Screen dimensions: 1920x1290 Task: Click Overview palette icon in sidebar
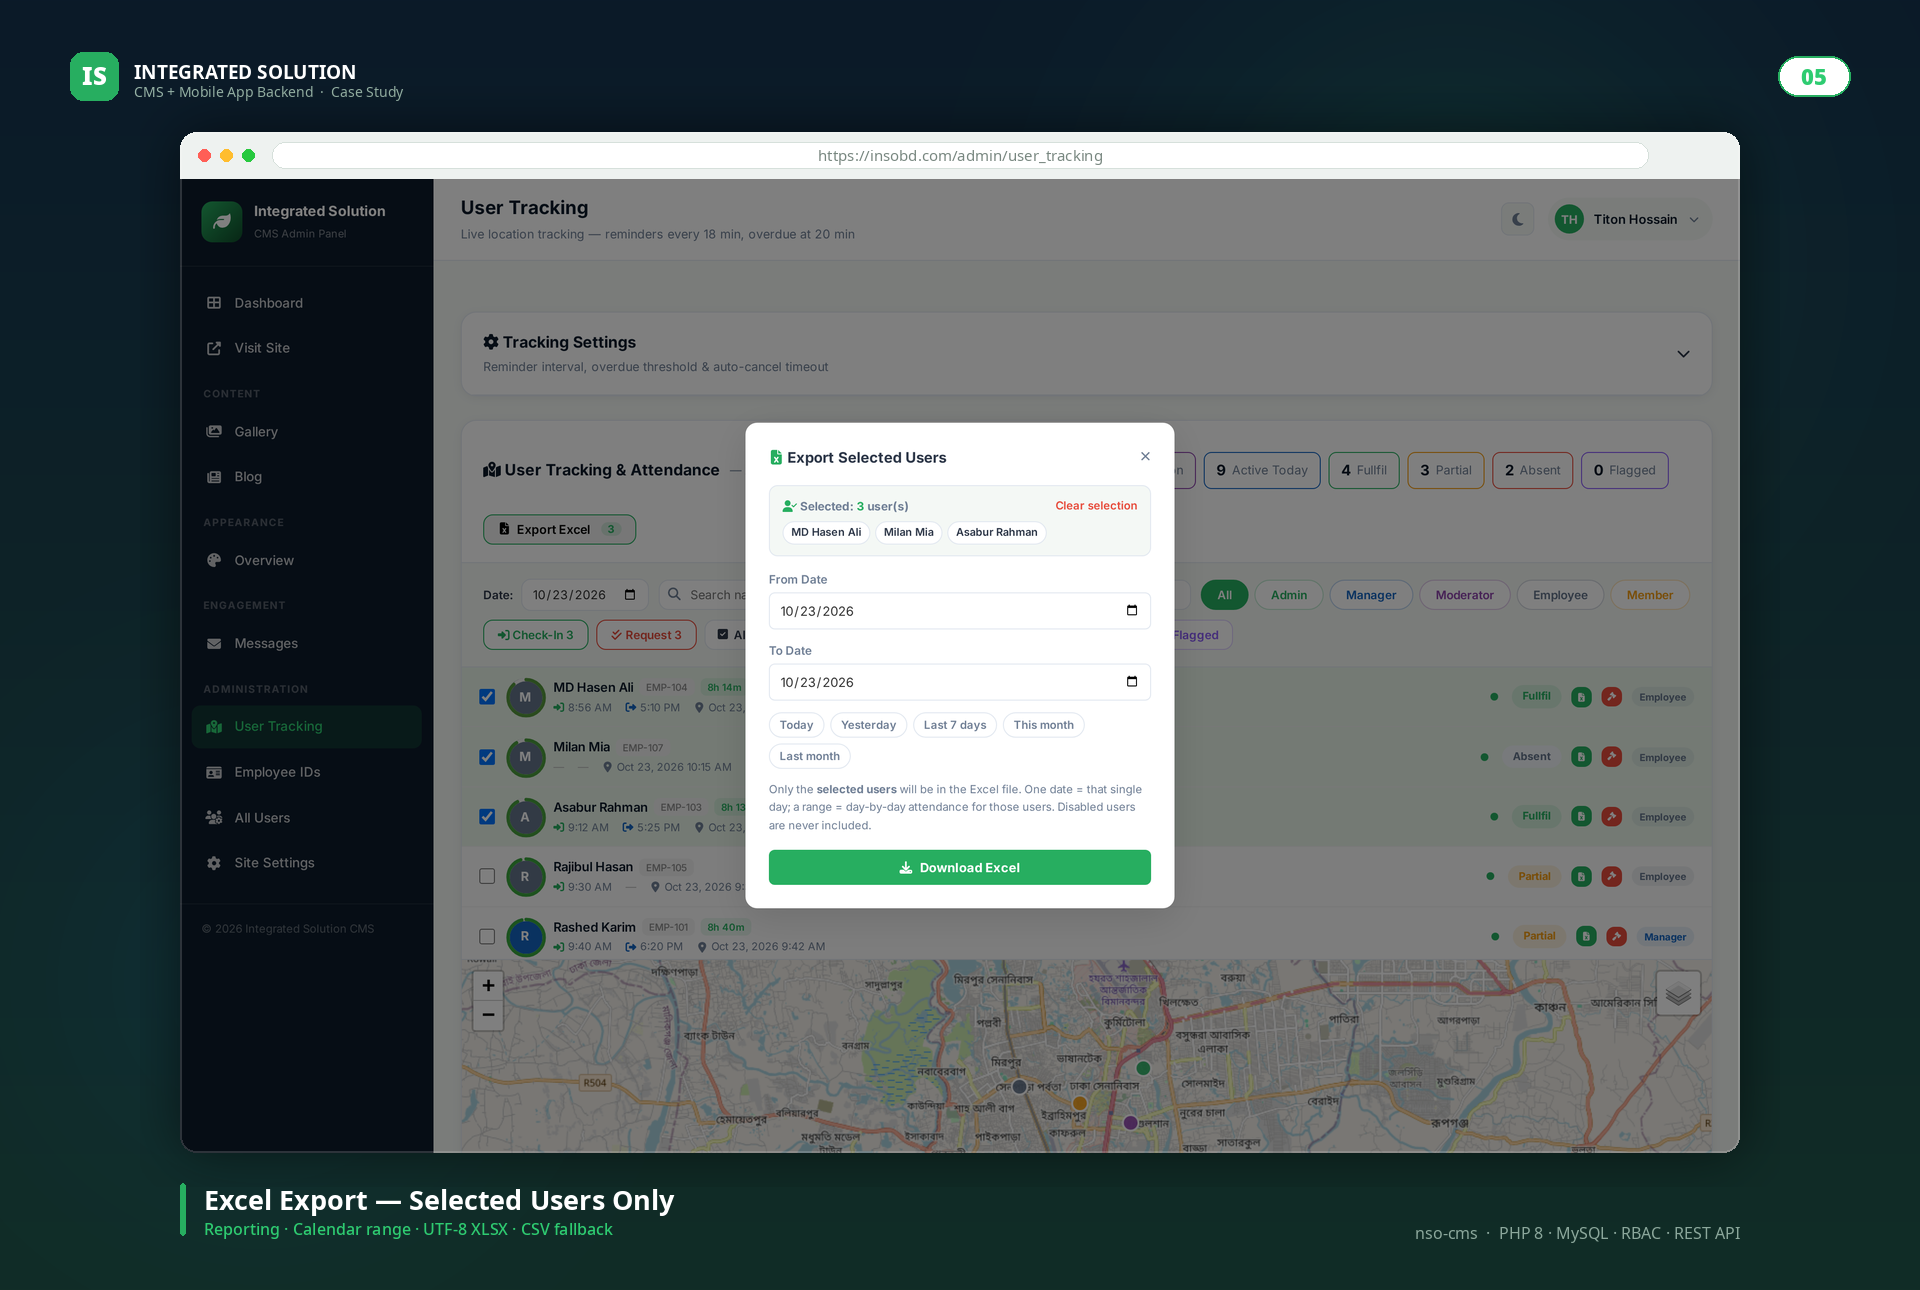click(214, 560)
